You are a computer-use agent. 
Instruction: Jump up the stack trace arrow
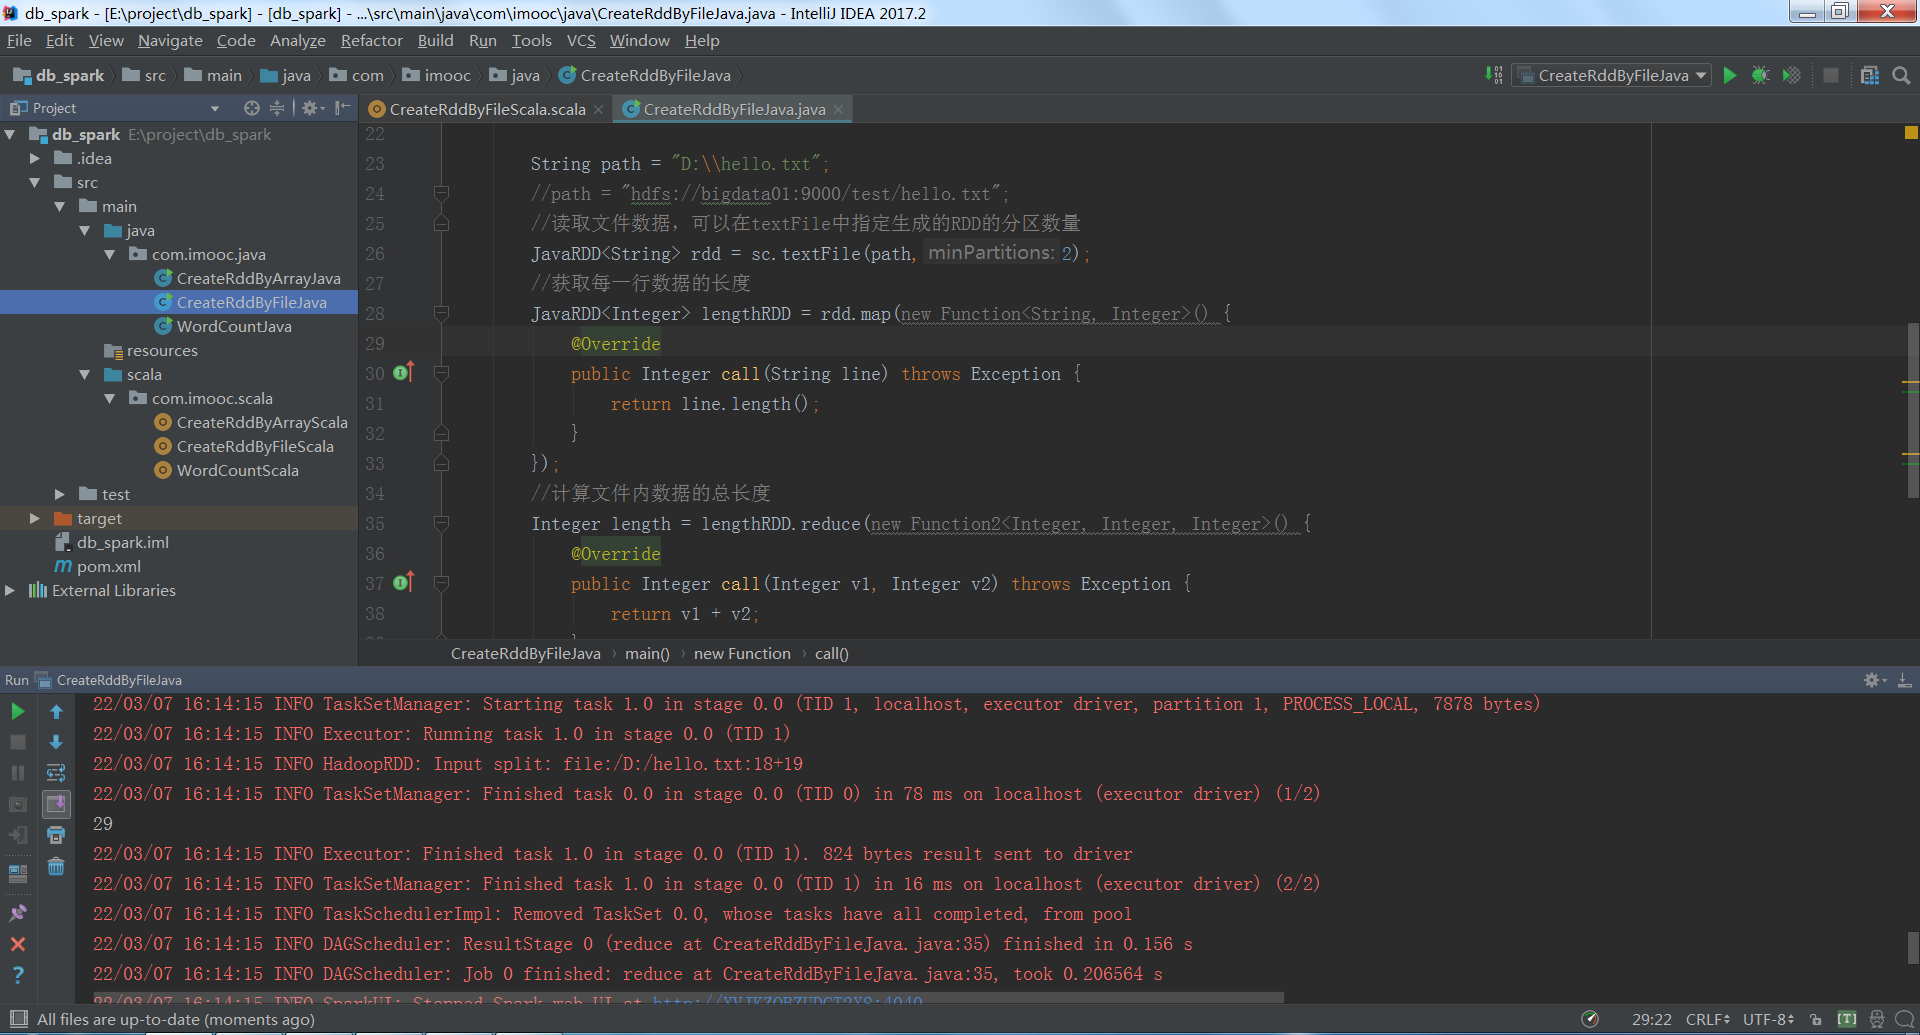(56, 712)
